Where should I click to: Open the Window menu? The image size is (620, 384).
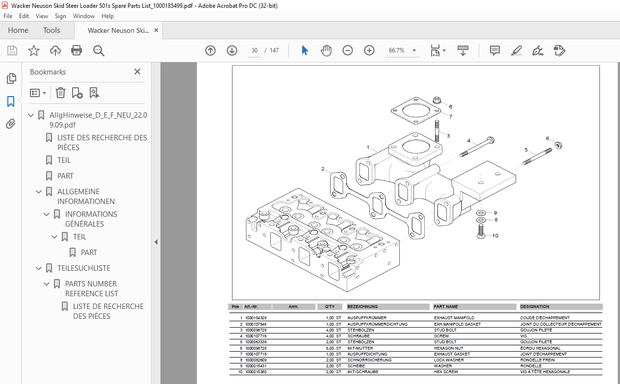pos(83,16)
